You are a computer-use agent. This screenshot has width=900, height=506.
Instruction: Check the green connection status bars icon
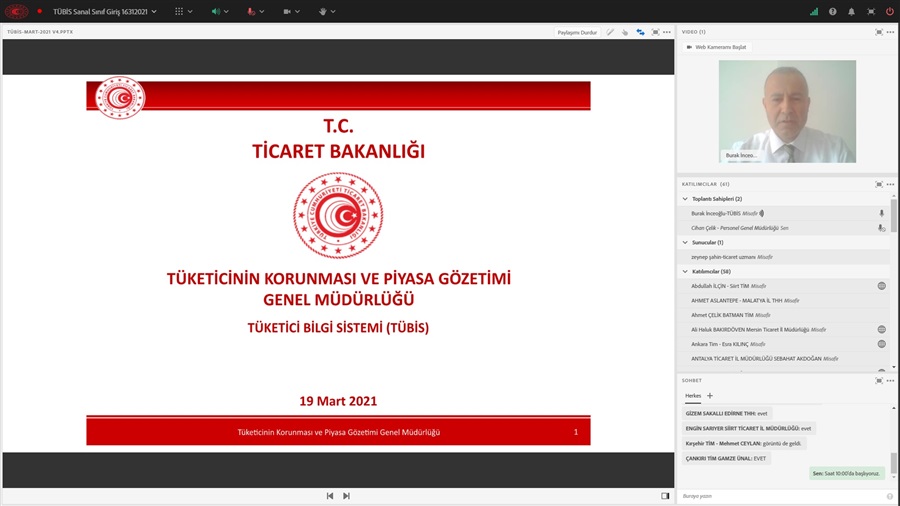(814, 11)
